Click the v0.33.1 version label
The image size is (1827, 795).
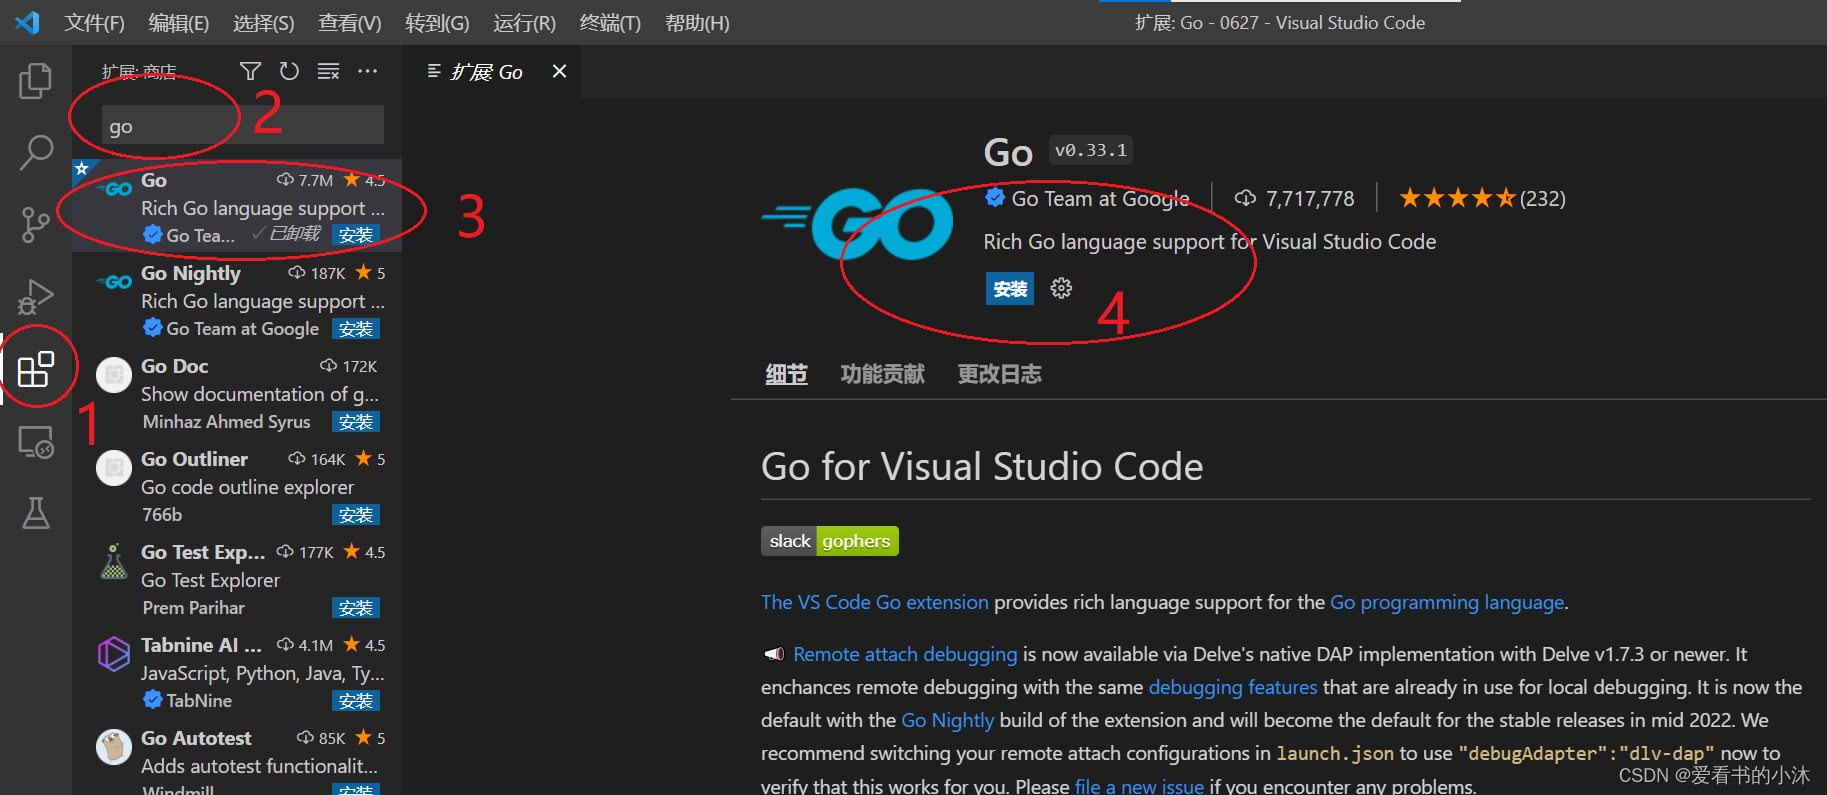point(1091,150)
